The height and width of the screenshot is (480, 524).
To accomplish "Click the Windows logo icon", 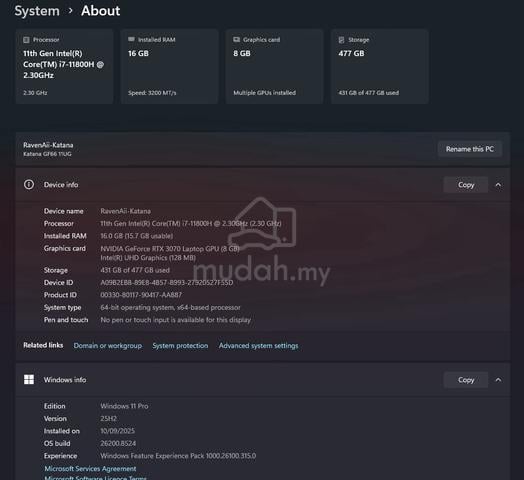I will [x=29, y=379].
